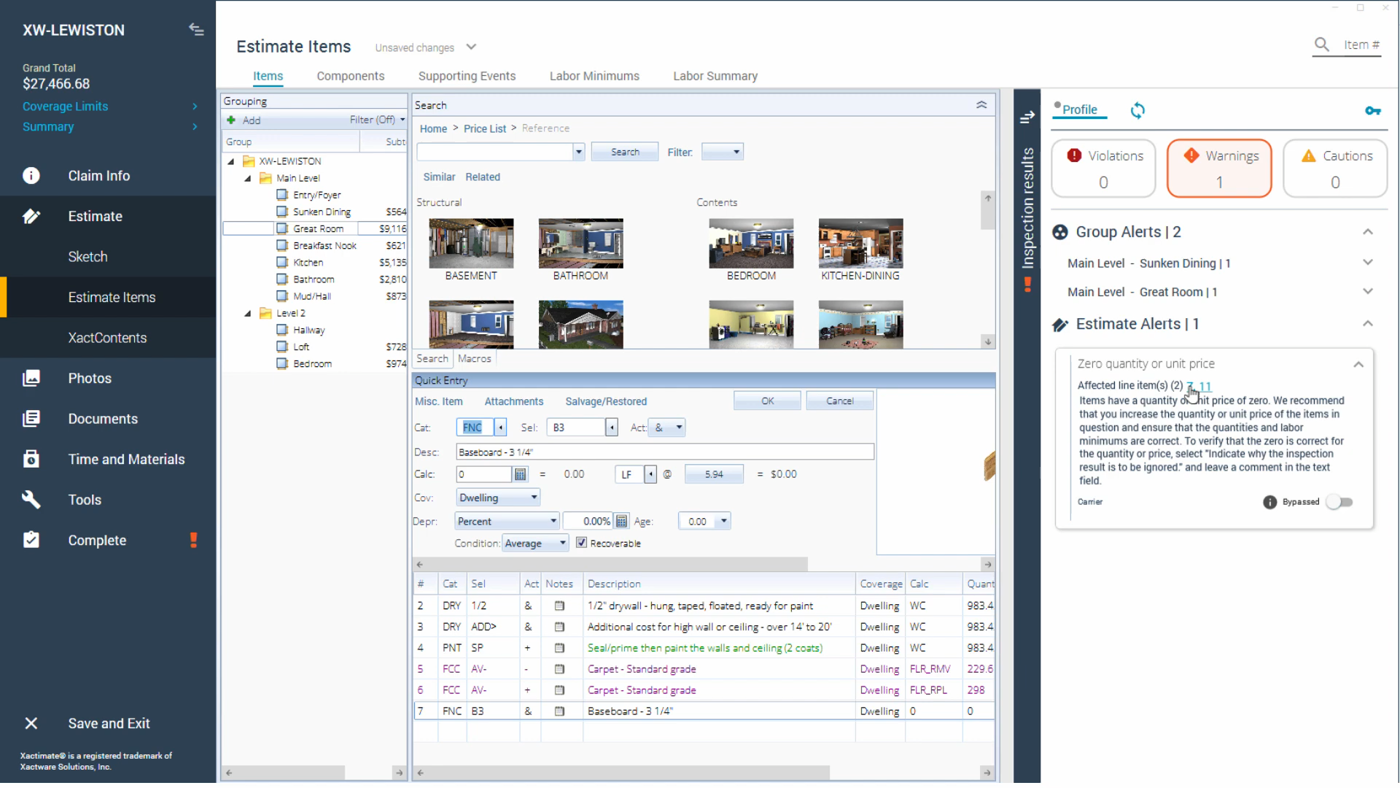The width and height of the screenshot is (1400, 788).
Task: Open the Filter (Off) dropdown in Grouping
Action: 377,120
